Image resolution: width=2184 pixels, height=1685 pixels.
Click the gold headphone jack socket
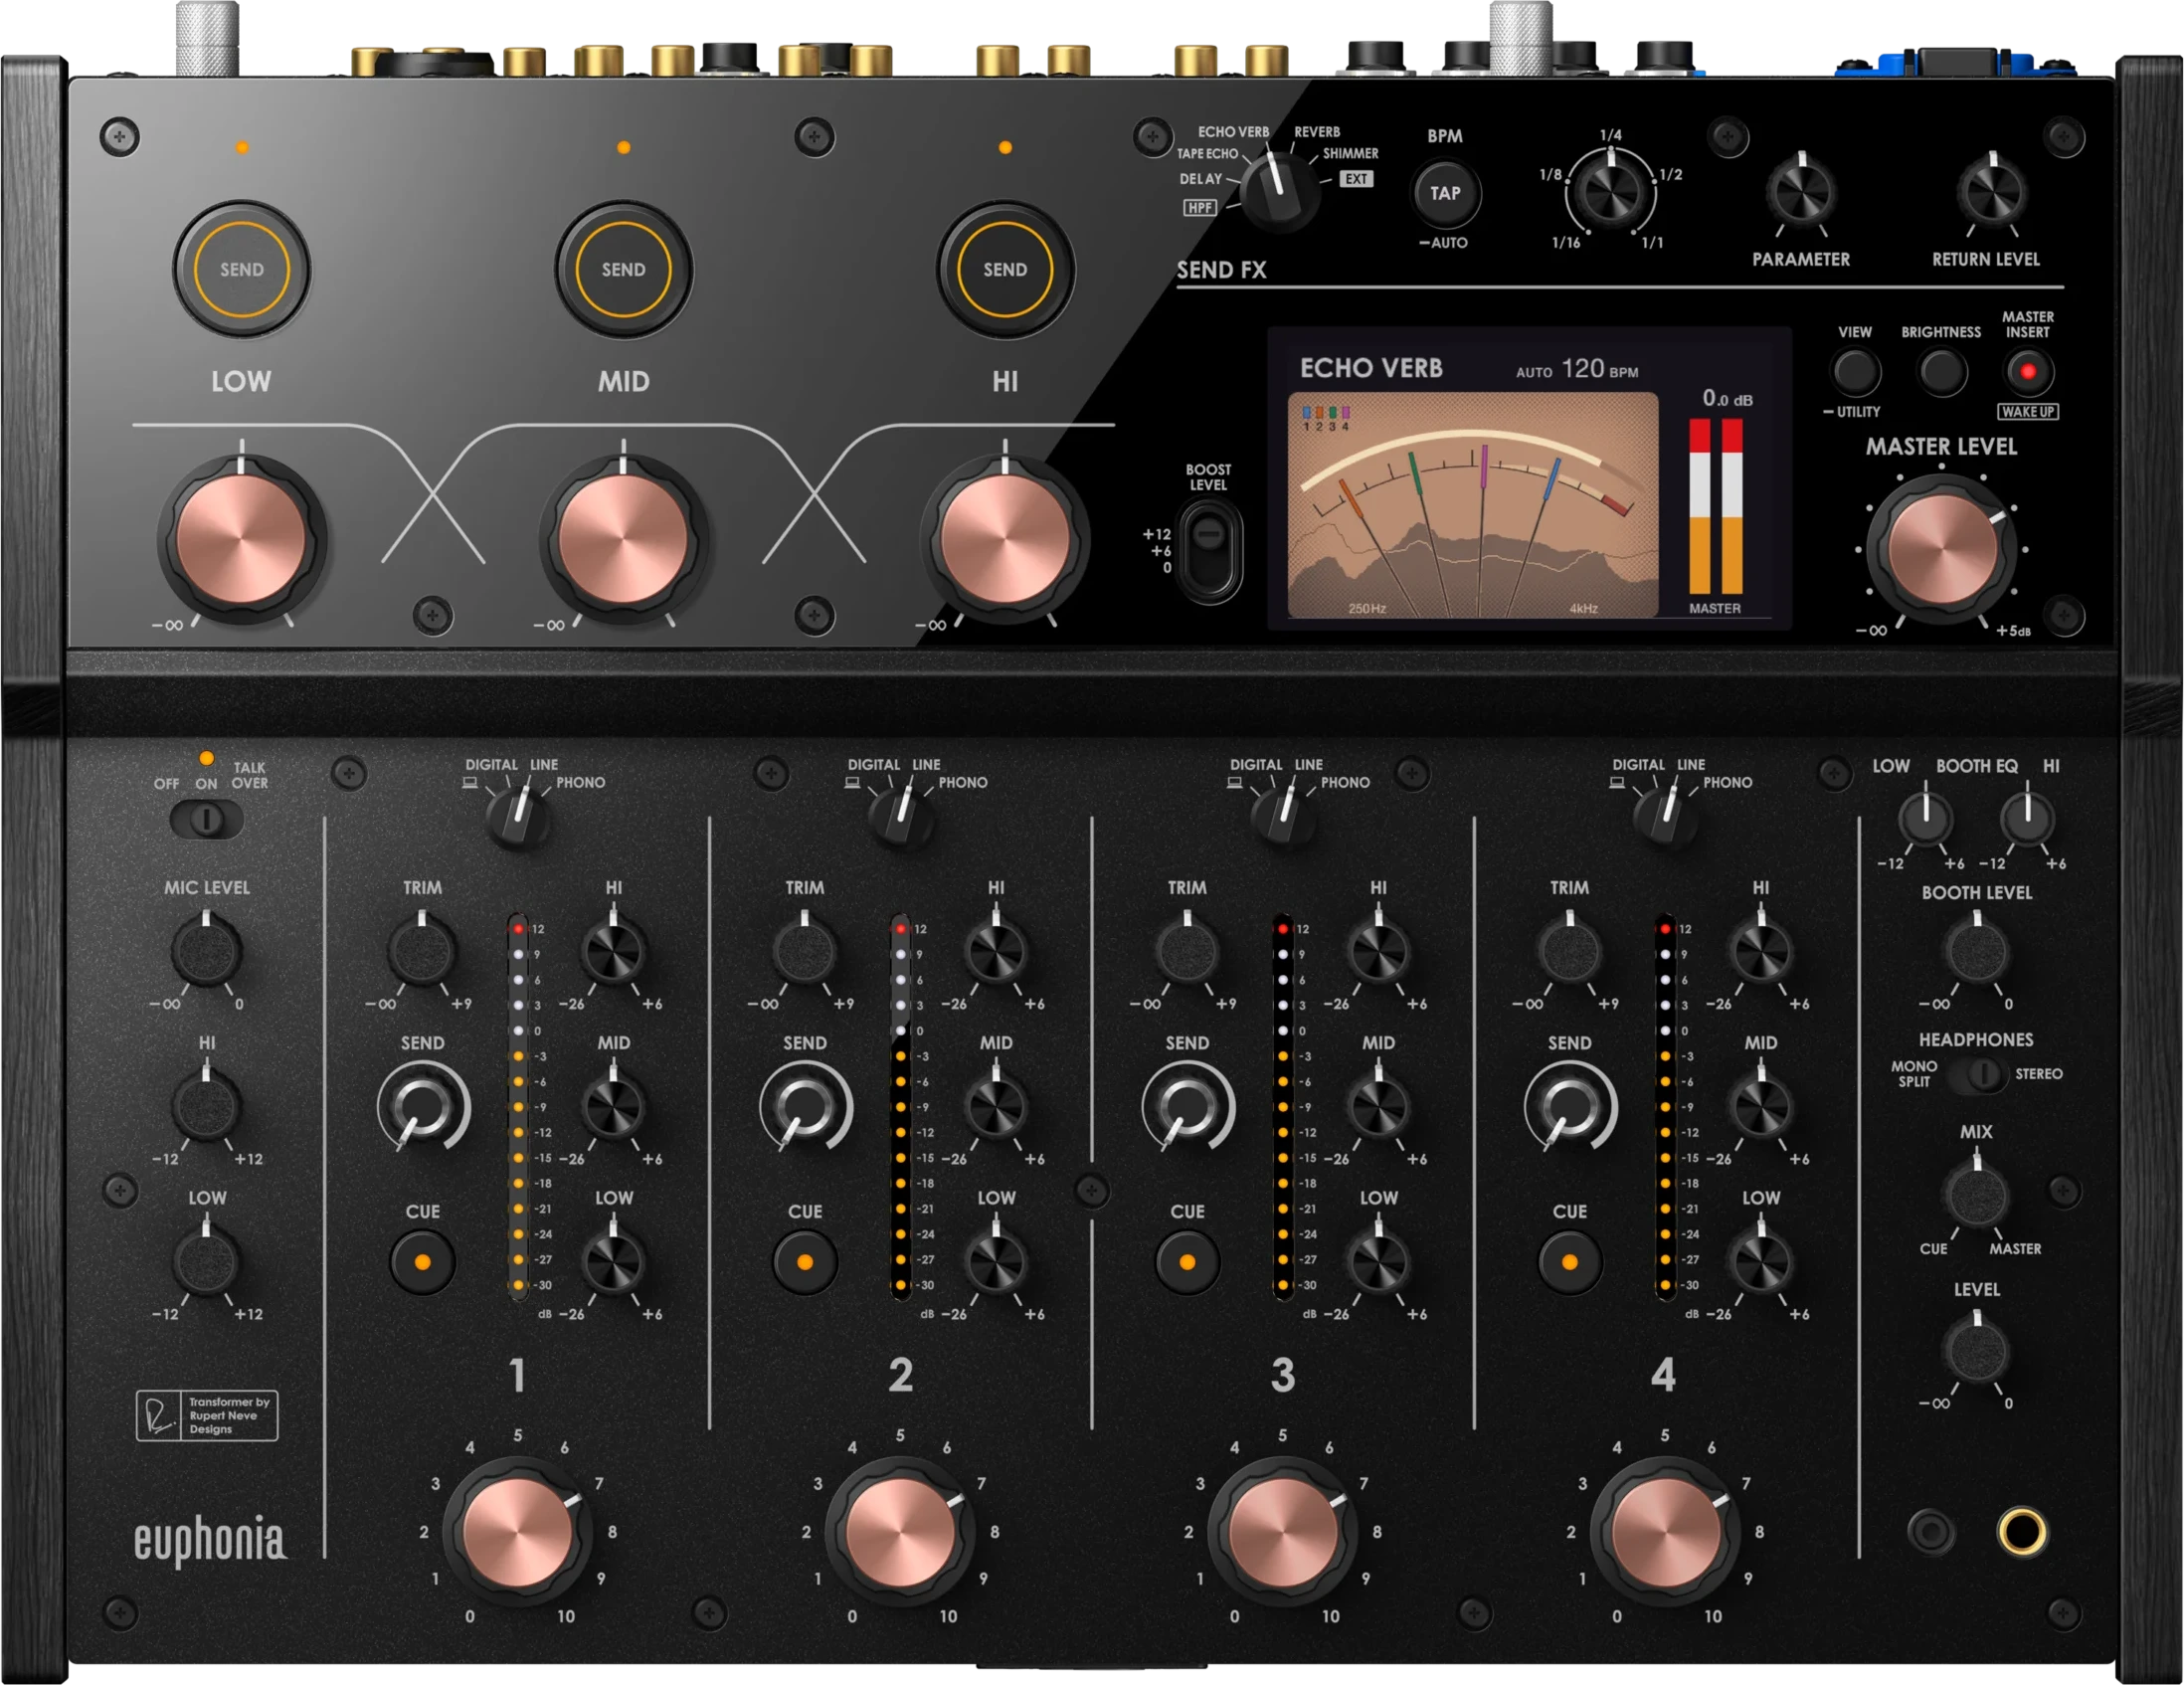tap(2022, 1532)
